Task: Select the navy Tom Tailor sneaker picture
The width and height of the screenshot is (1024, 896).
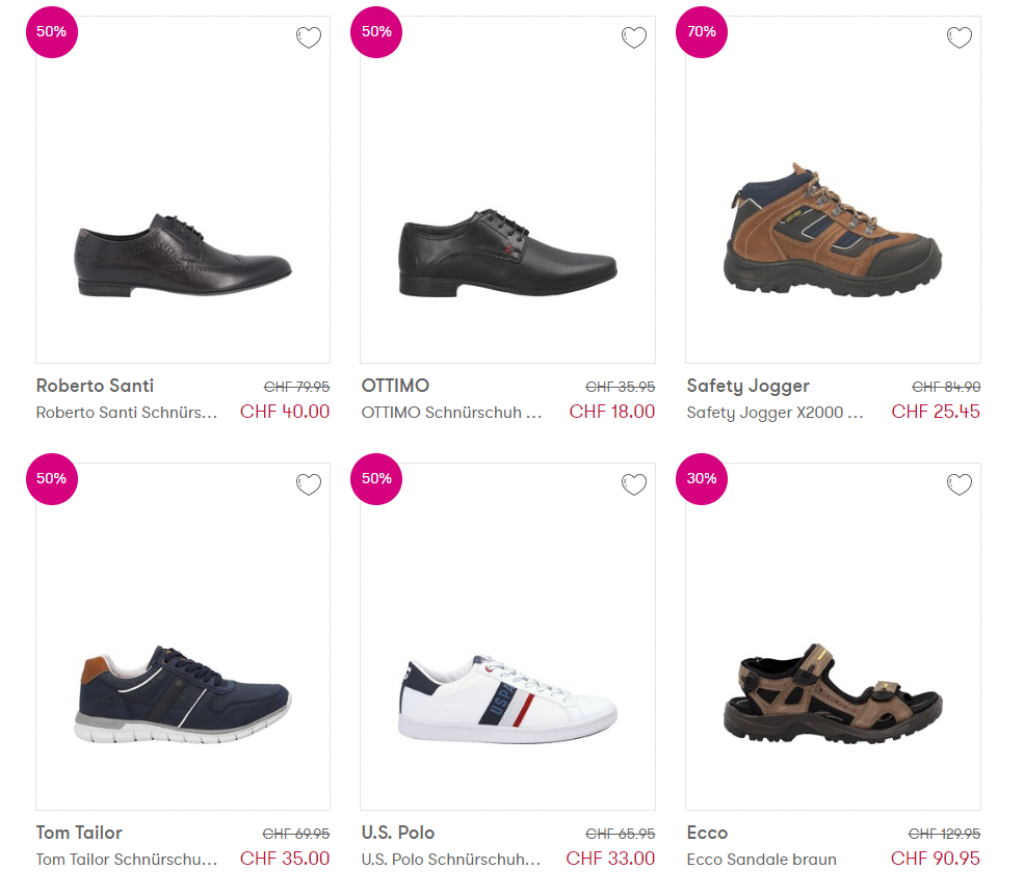Action: click(x=183, y=695)
